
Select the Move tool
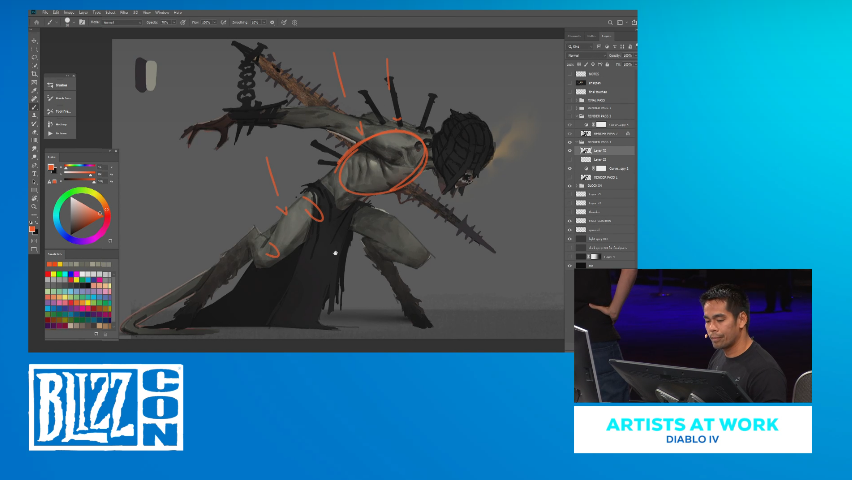pyautogui.click(x=34, y=41)
